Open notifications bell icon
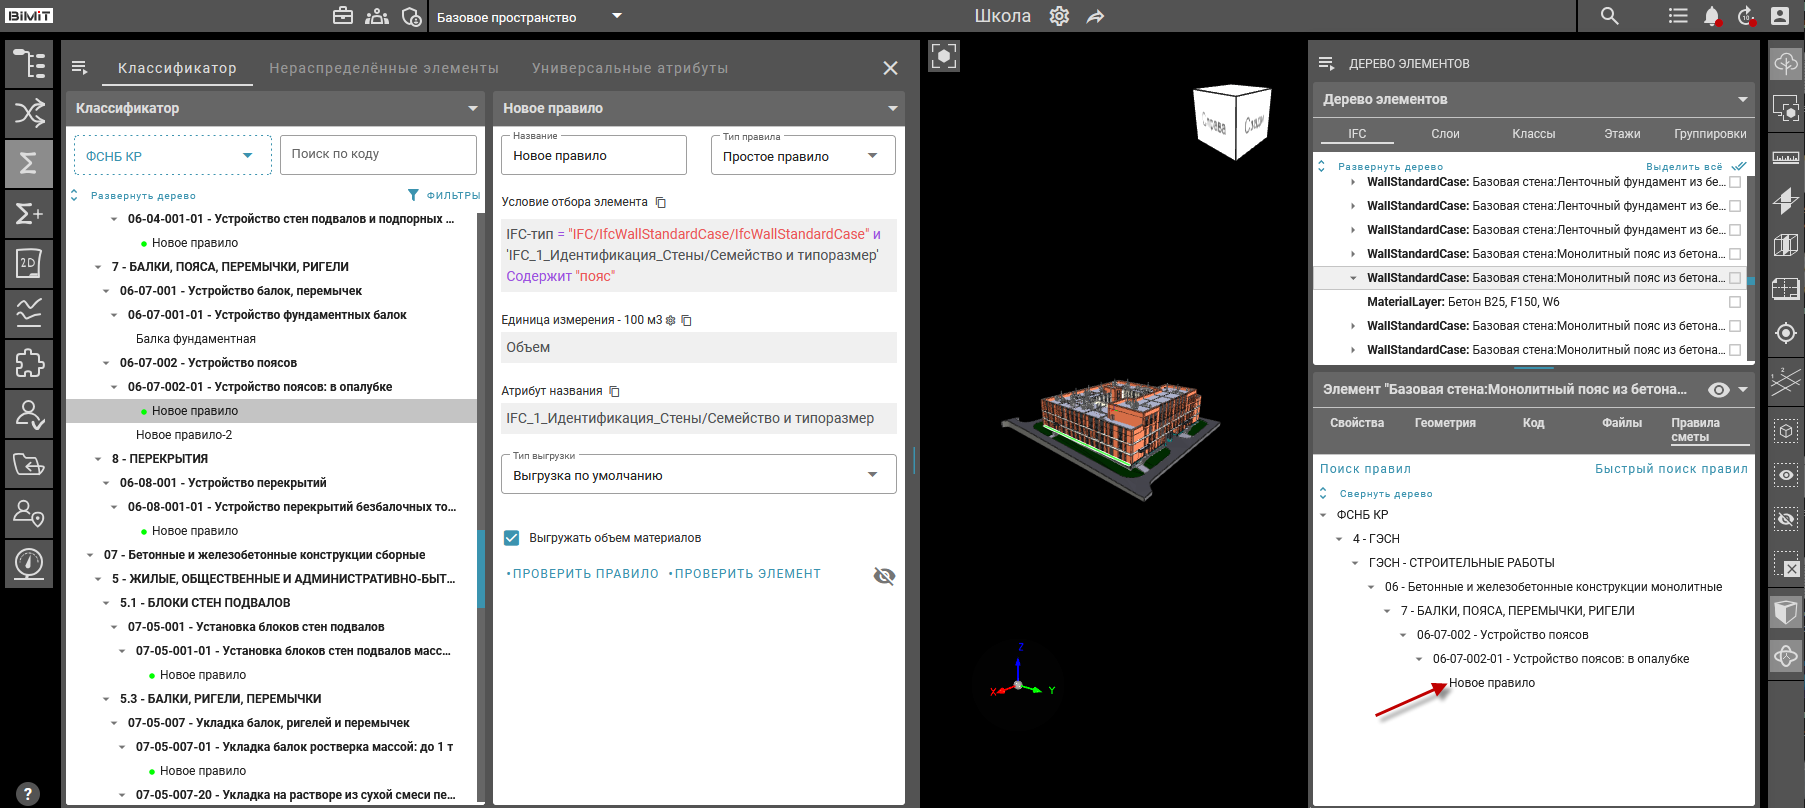The image size is (1805, 808). pyautogui.click(x=1712, y=16)
